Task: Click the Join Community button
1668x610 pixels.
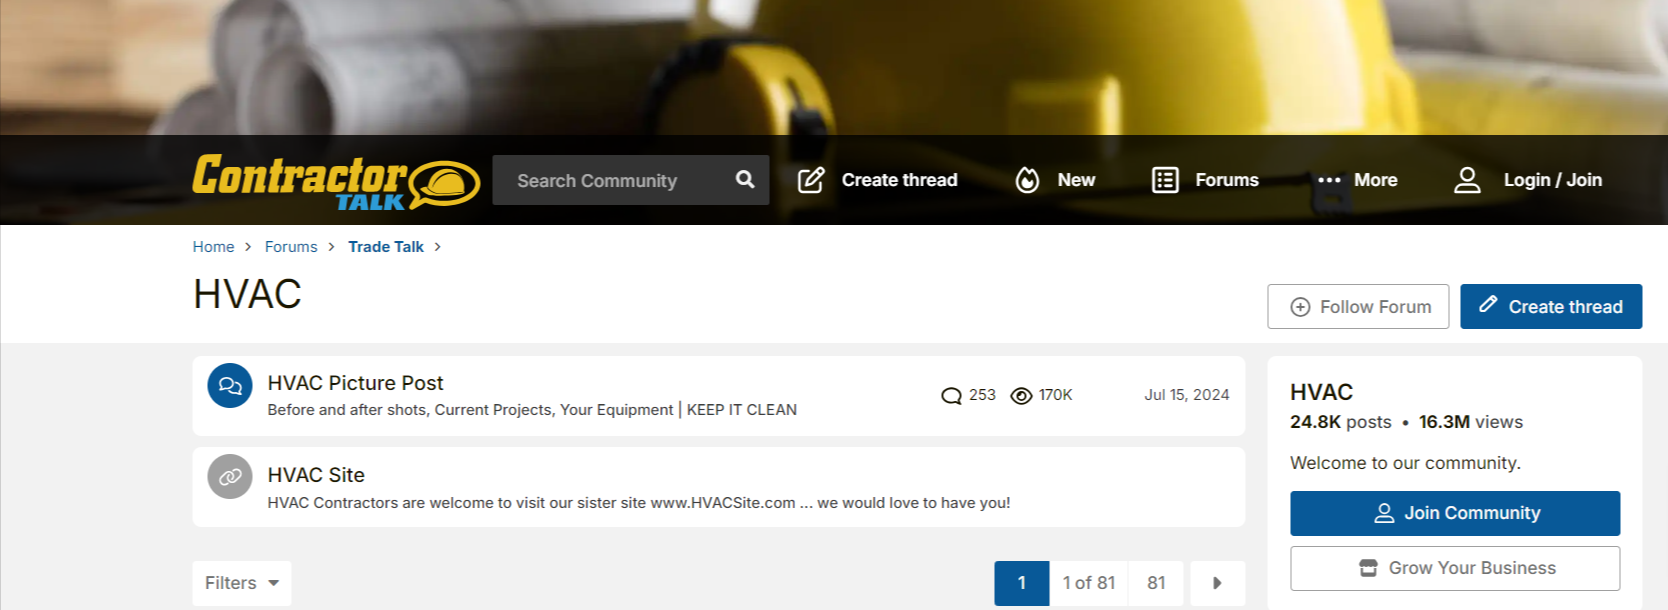Action: click(1455, 513)
